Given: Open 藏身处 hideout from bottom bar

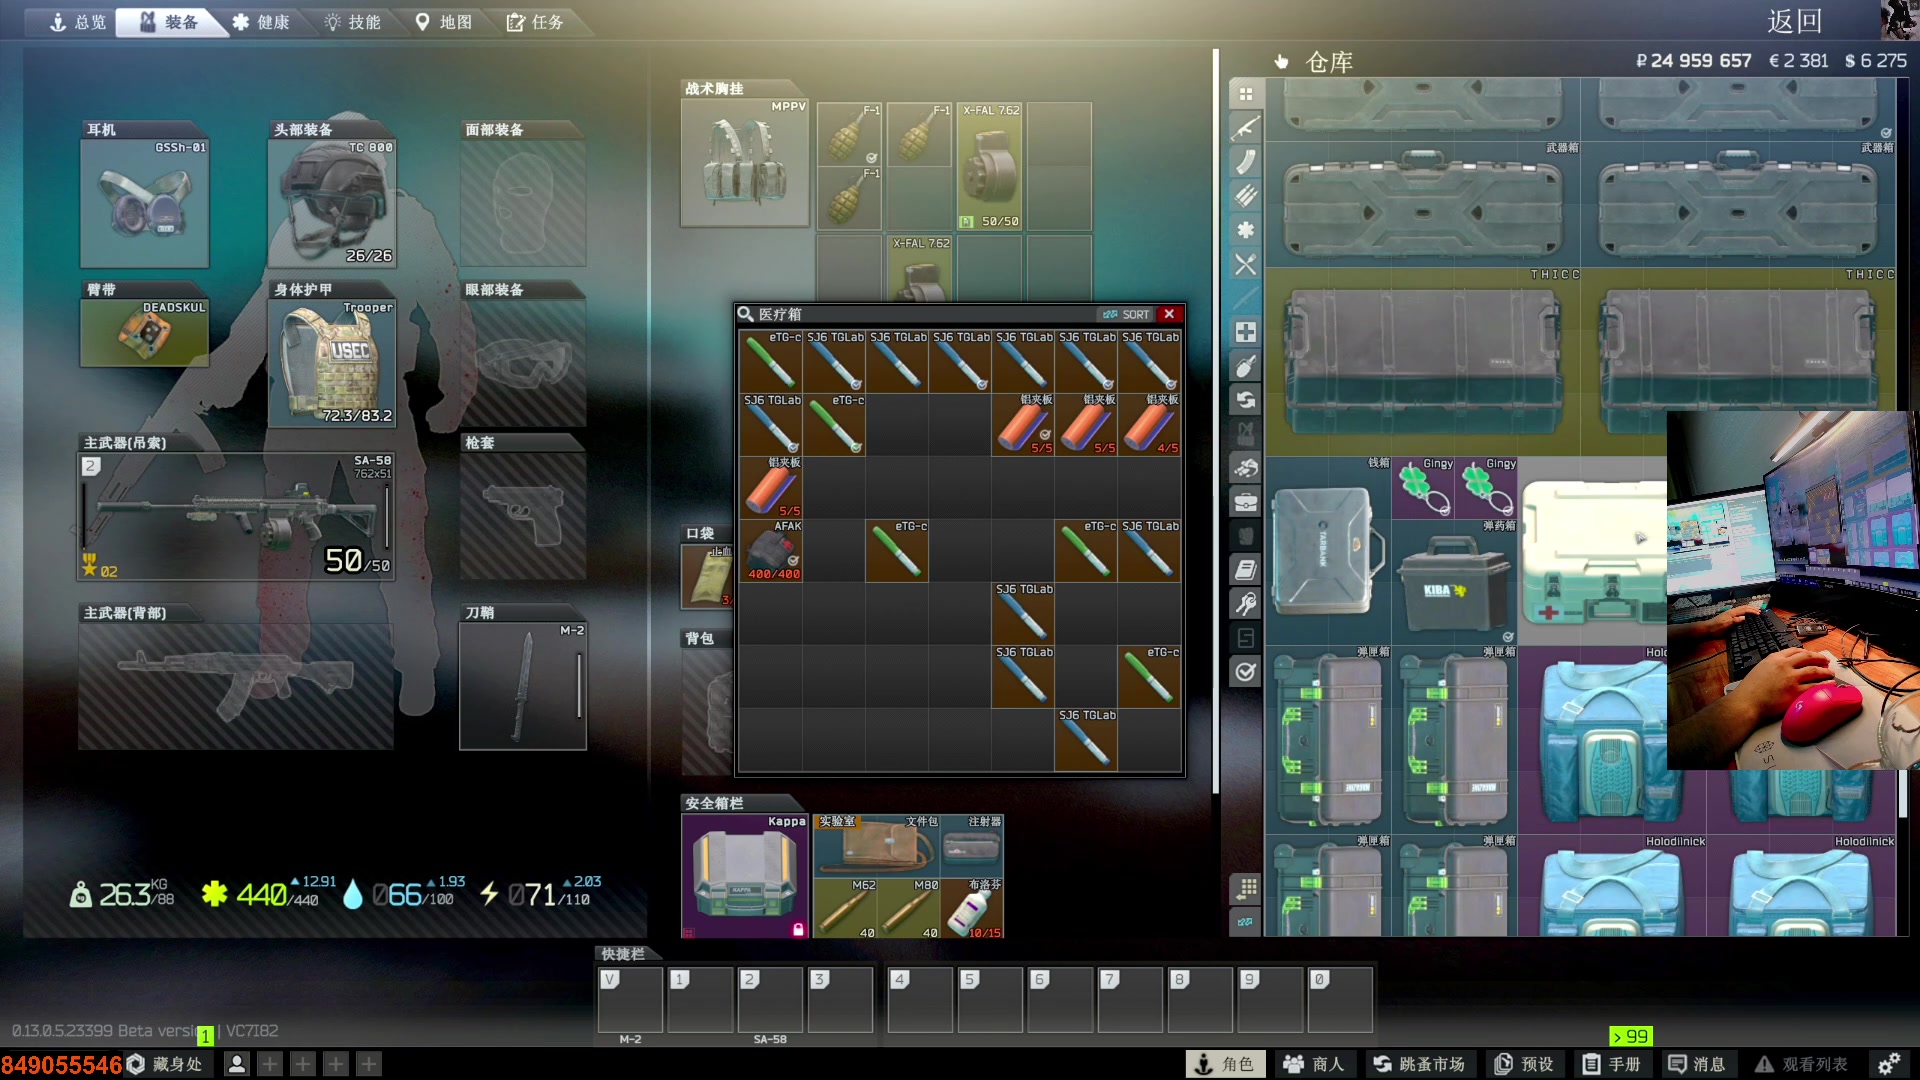Looking at the screenshot, I should [x=166, y=1064].
